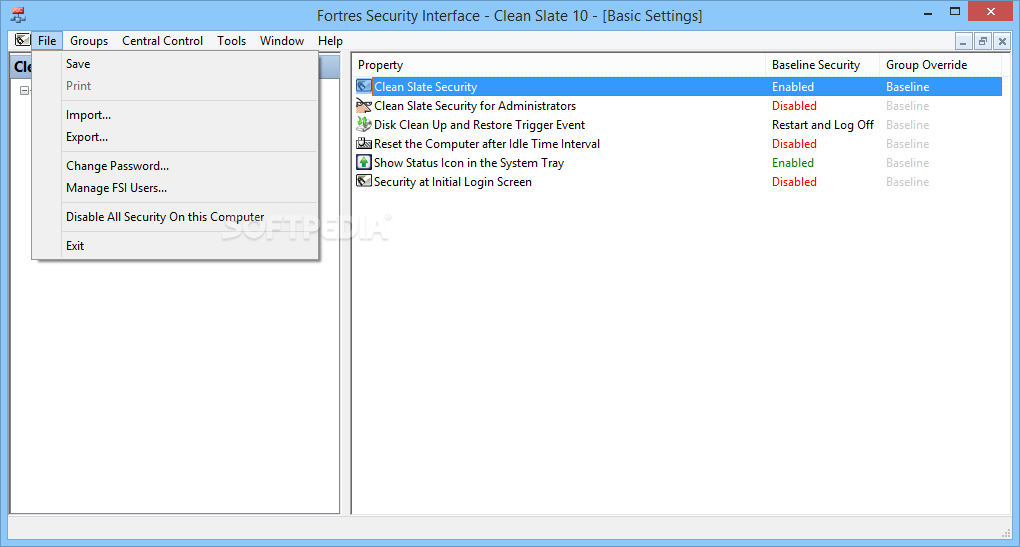1020x547 pixels.
Task: Click Disabled value for Security for Administrators
Action: pyautogui.click(x=794, y=105)
